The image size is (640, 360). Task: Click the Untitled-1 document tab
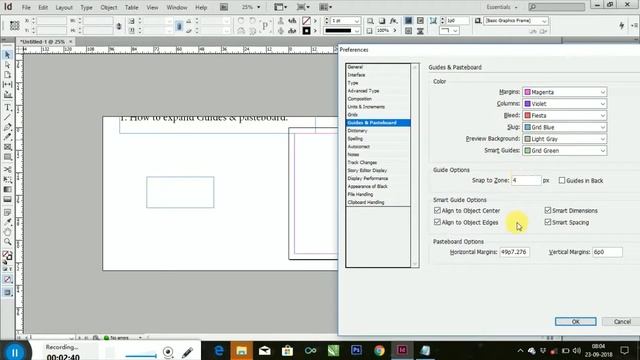(45, 42)
